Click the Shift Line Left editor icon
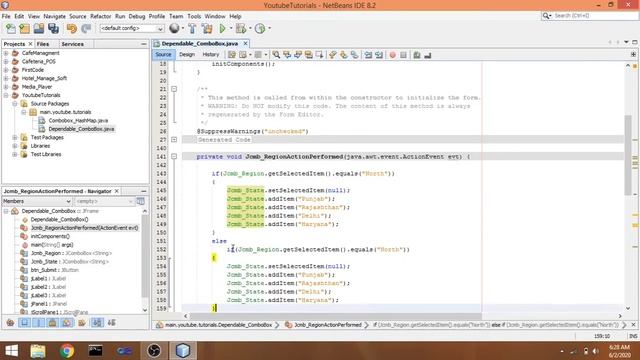The image size is (640, 360). [x=368, y=55]
